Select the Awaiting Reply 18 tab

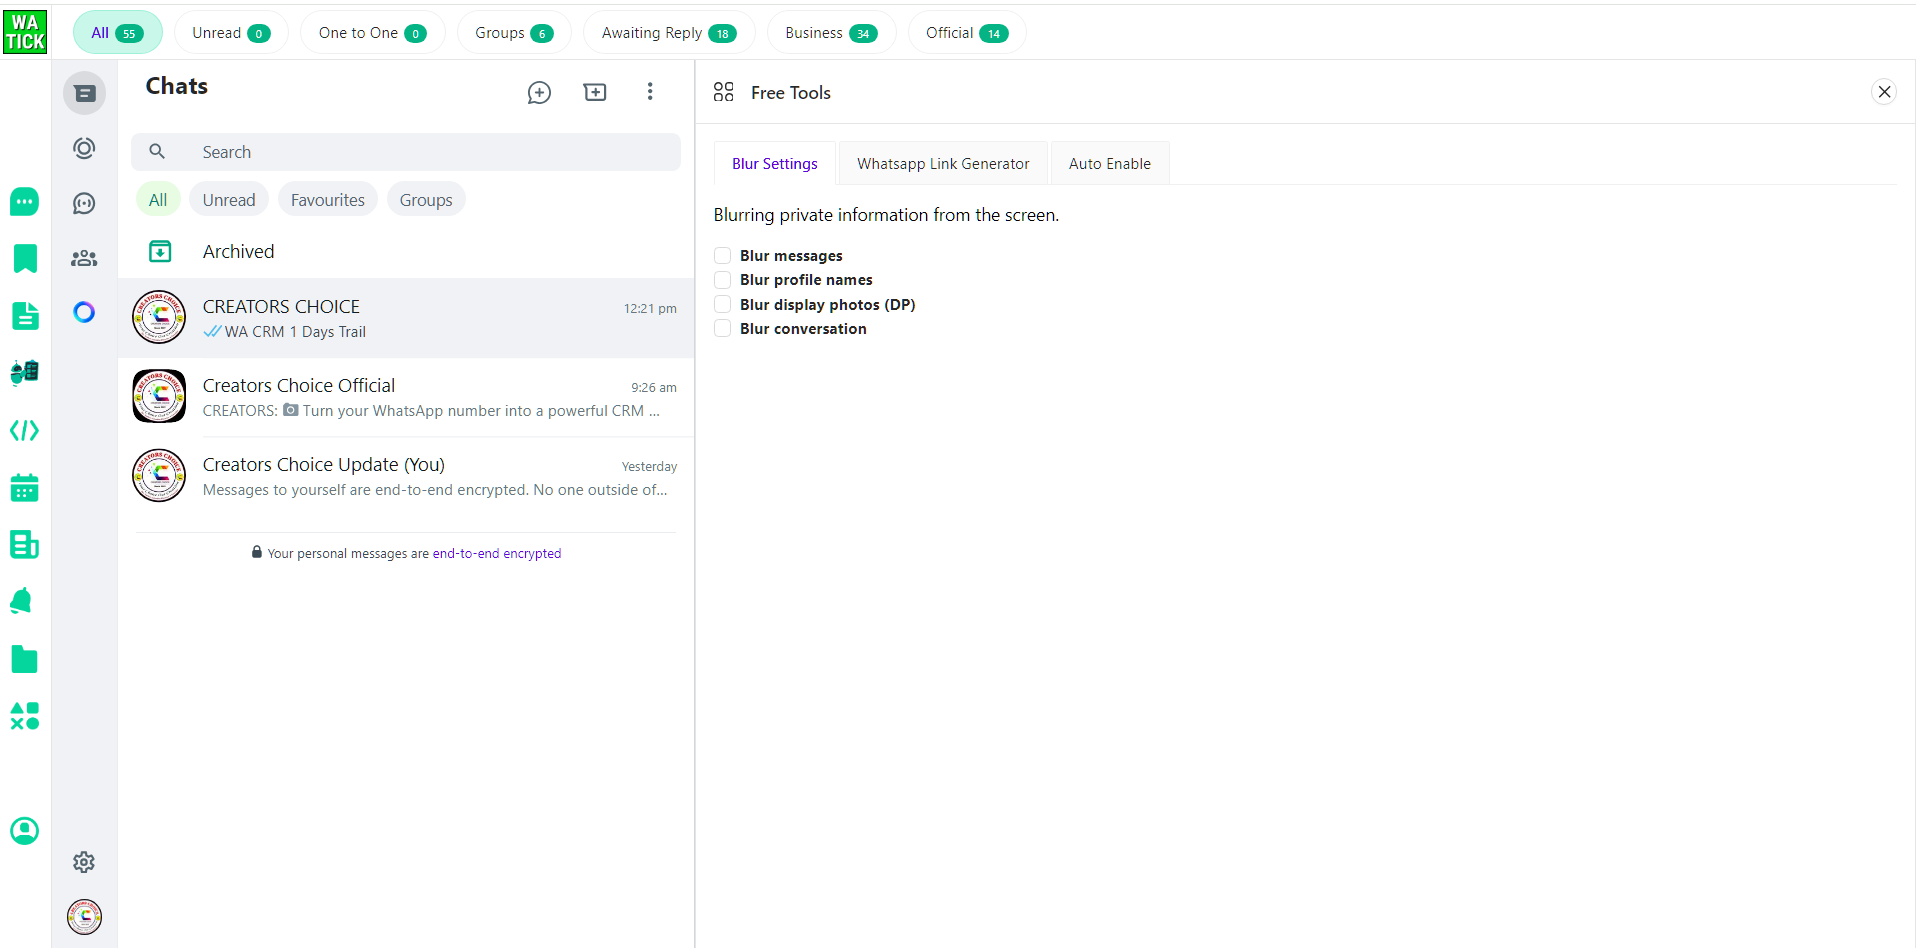pyautogui.click(x=669, y=33)
